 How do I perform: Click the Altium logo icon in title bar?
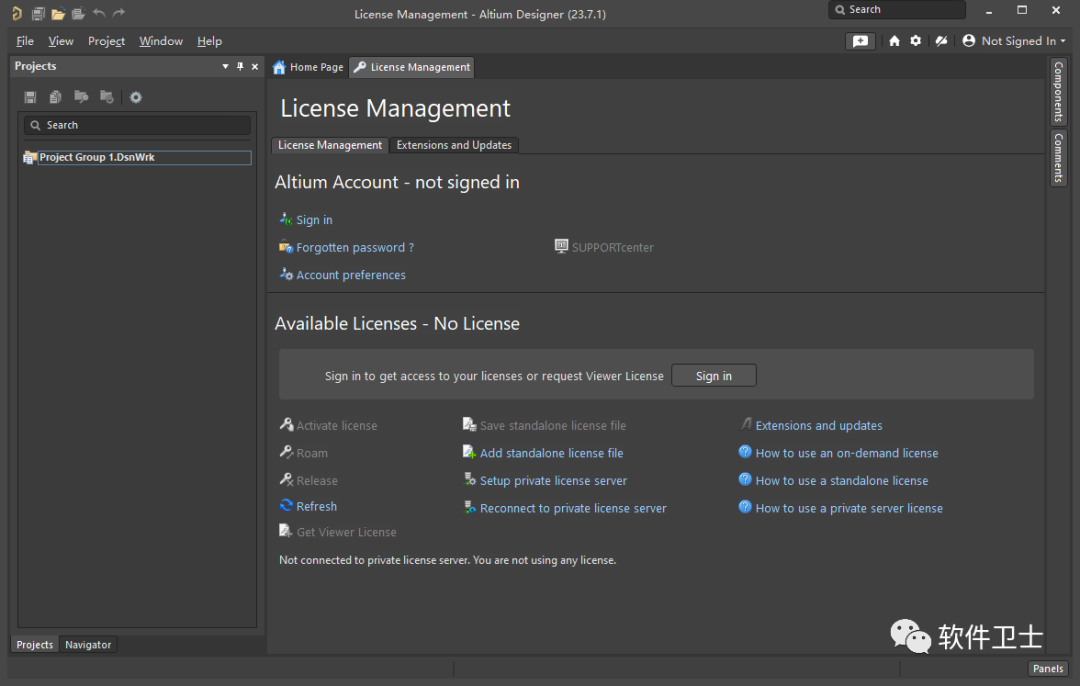17,13
